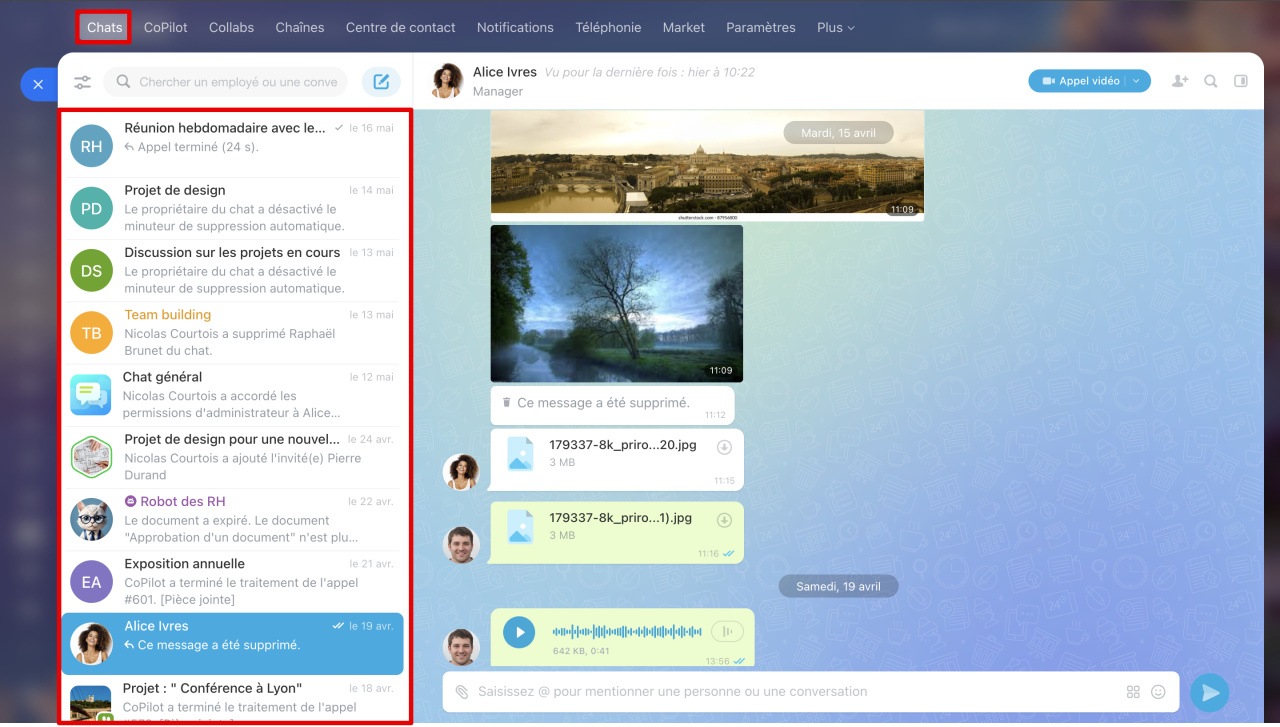Select the Alice Ivres conversation

click(x=233, y=644)
